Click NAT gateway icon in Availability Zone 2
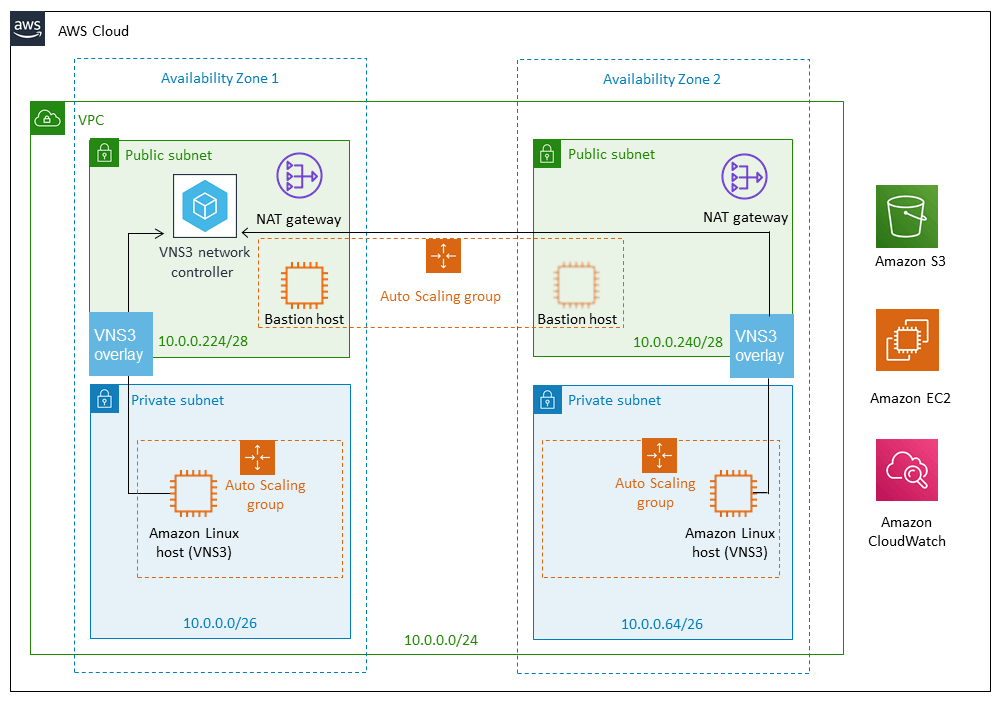Image resolution: width=1001 pixels, height=703 pixels. (x=744, y=177)
